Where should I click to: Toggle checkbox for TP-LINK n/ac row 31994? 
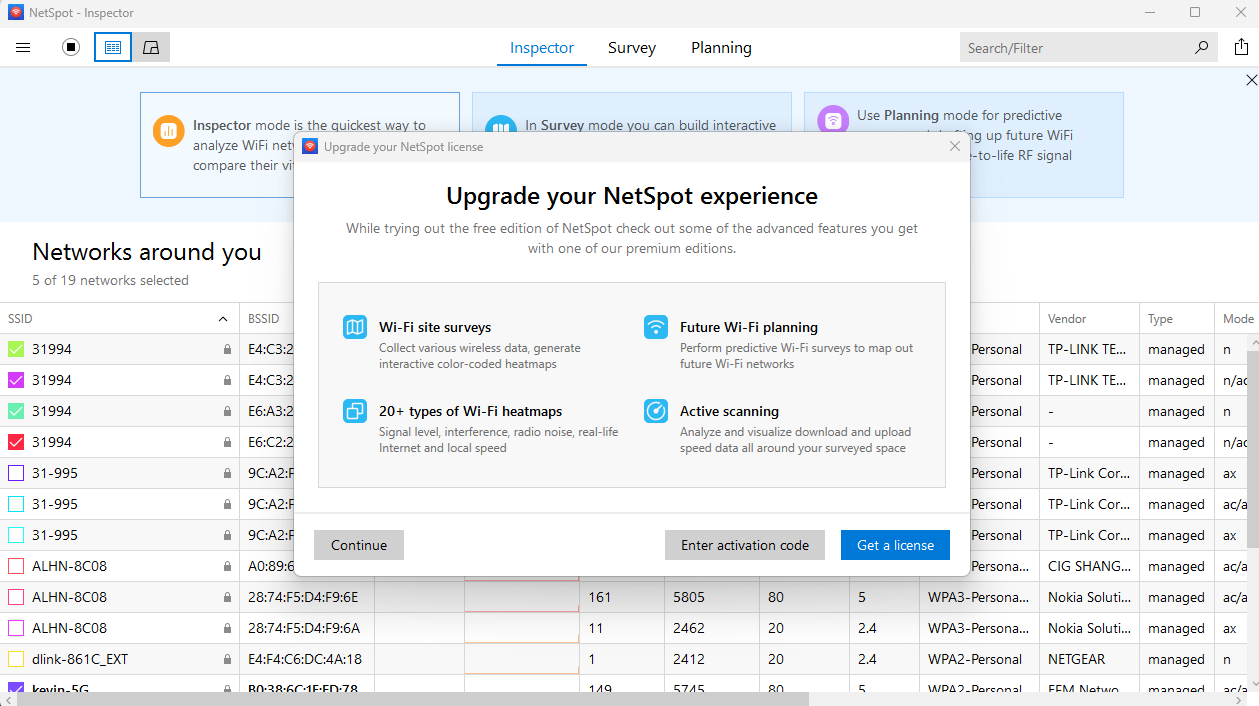pyautogui.click(x=16, y=381)
